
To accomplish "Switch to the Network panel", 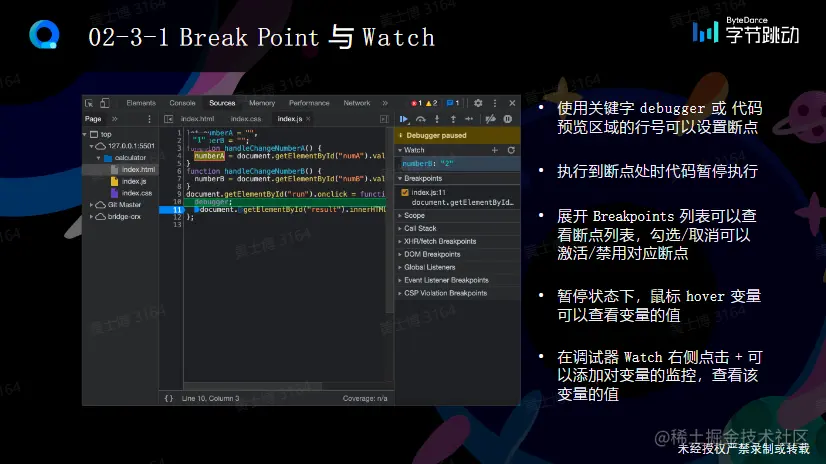I will (x=357, y=103).
